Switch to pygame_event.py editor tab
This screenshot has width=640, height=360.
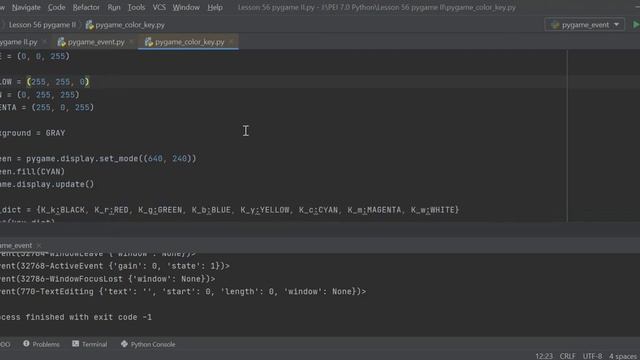(x=96, y=42)
